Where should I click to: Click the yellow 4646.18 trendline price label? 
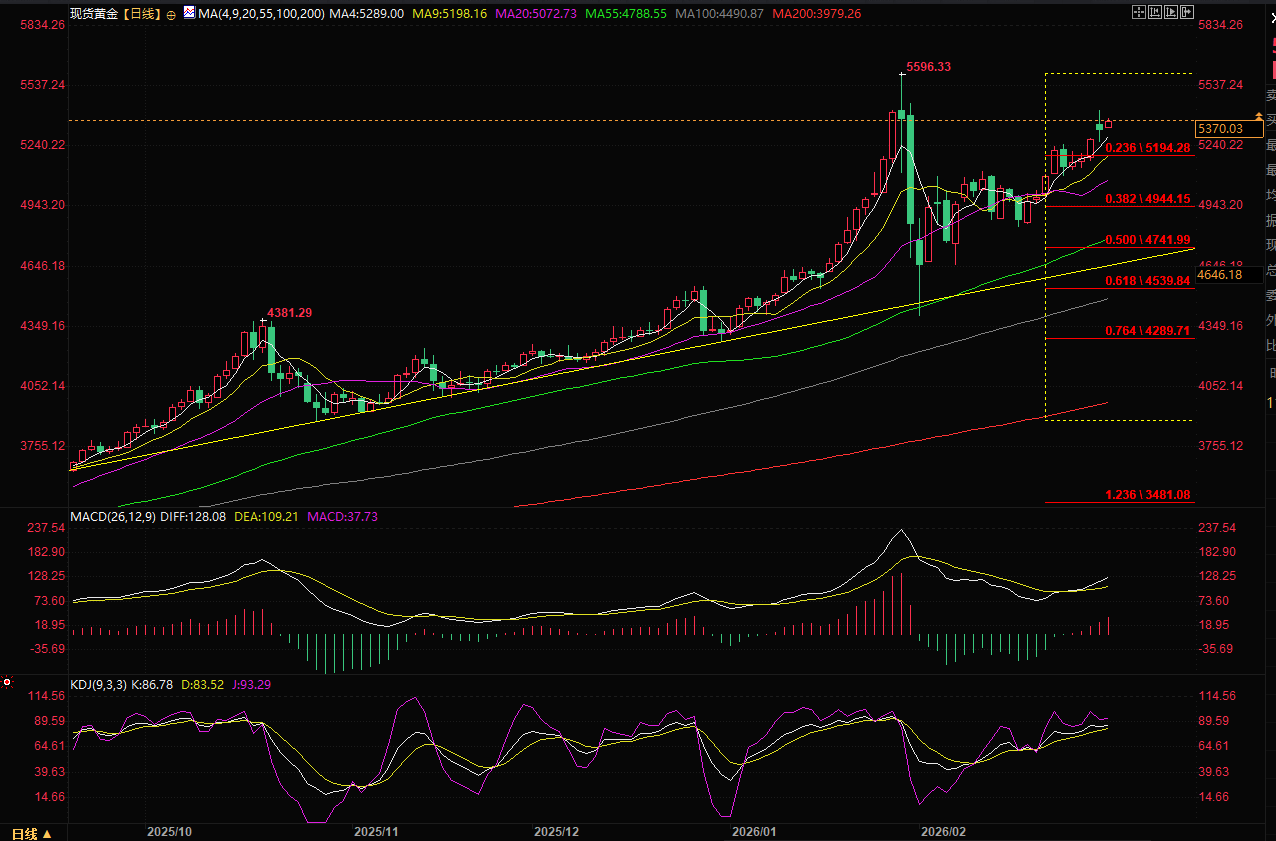tap(1219, 274)
